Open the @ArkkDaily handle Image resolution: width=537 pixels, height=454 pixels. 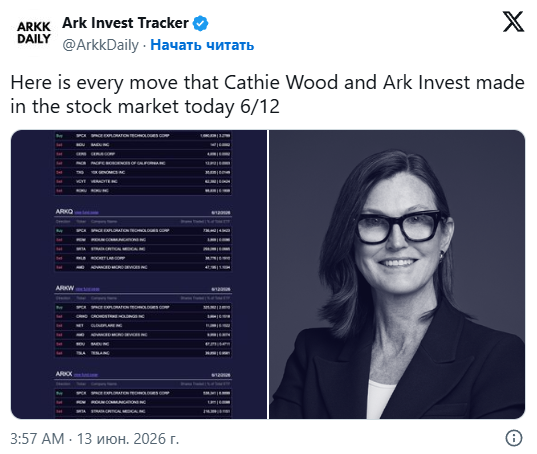[100, 45]
